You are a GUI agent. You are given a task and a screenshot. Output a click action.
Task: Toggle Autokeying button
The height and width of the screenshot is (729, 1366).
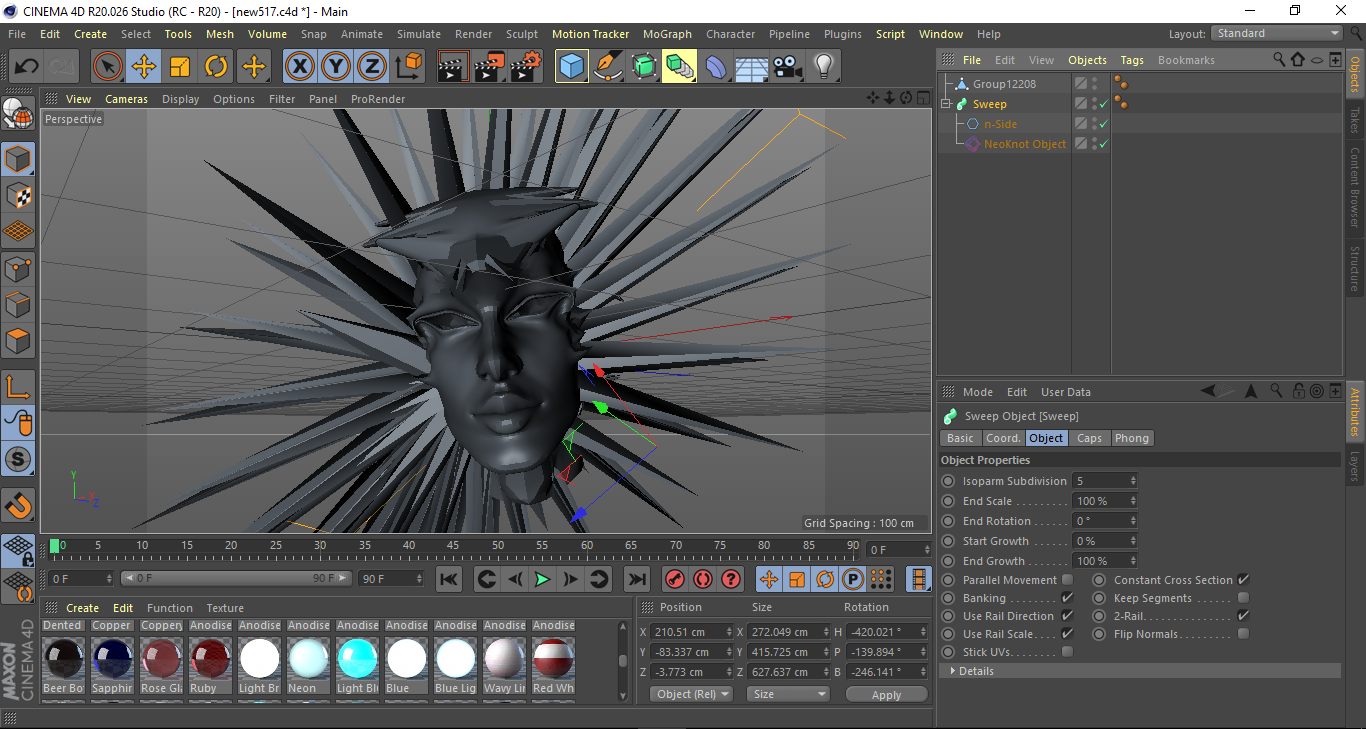(x=703, y=579)
